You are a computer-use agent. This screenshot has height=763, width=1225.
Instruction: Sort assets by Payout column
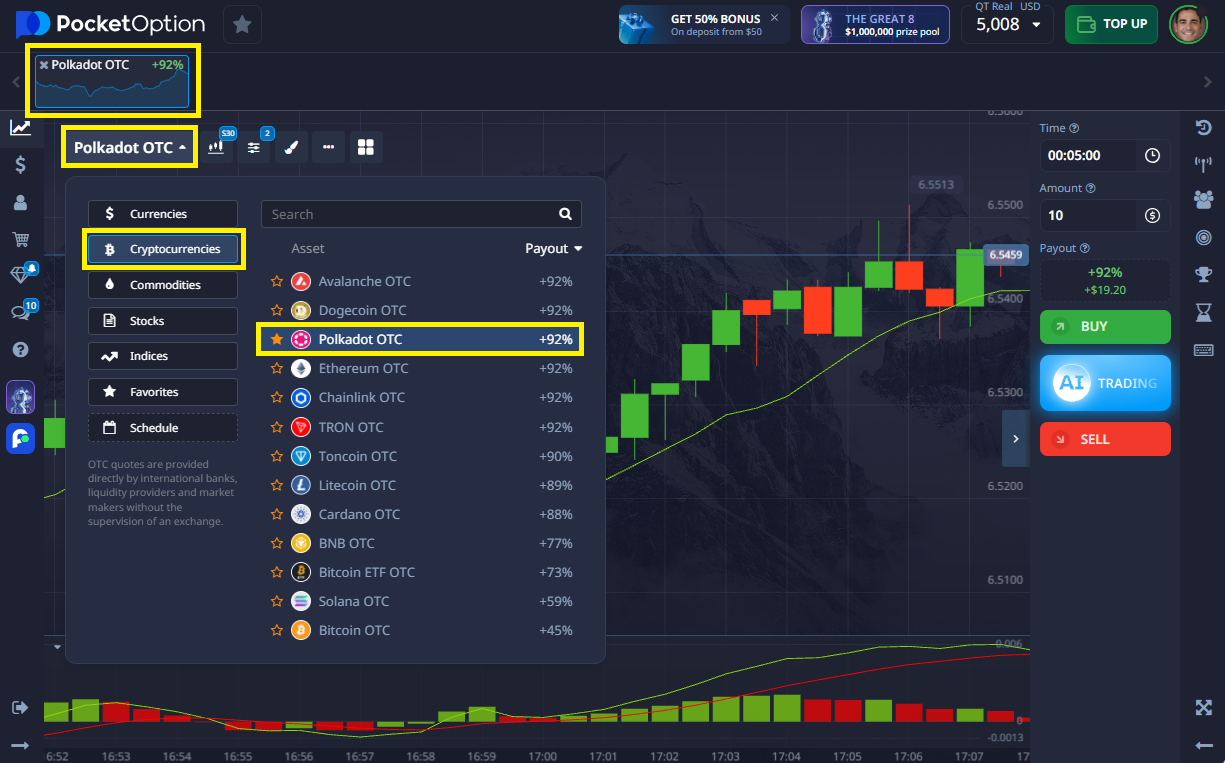click(x=553, y=249)
